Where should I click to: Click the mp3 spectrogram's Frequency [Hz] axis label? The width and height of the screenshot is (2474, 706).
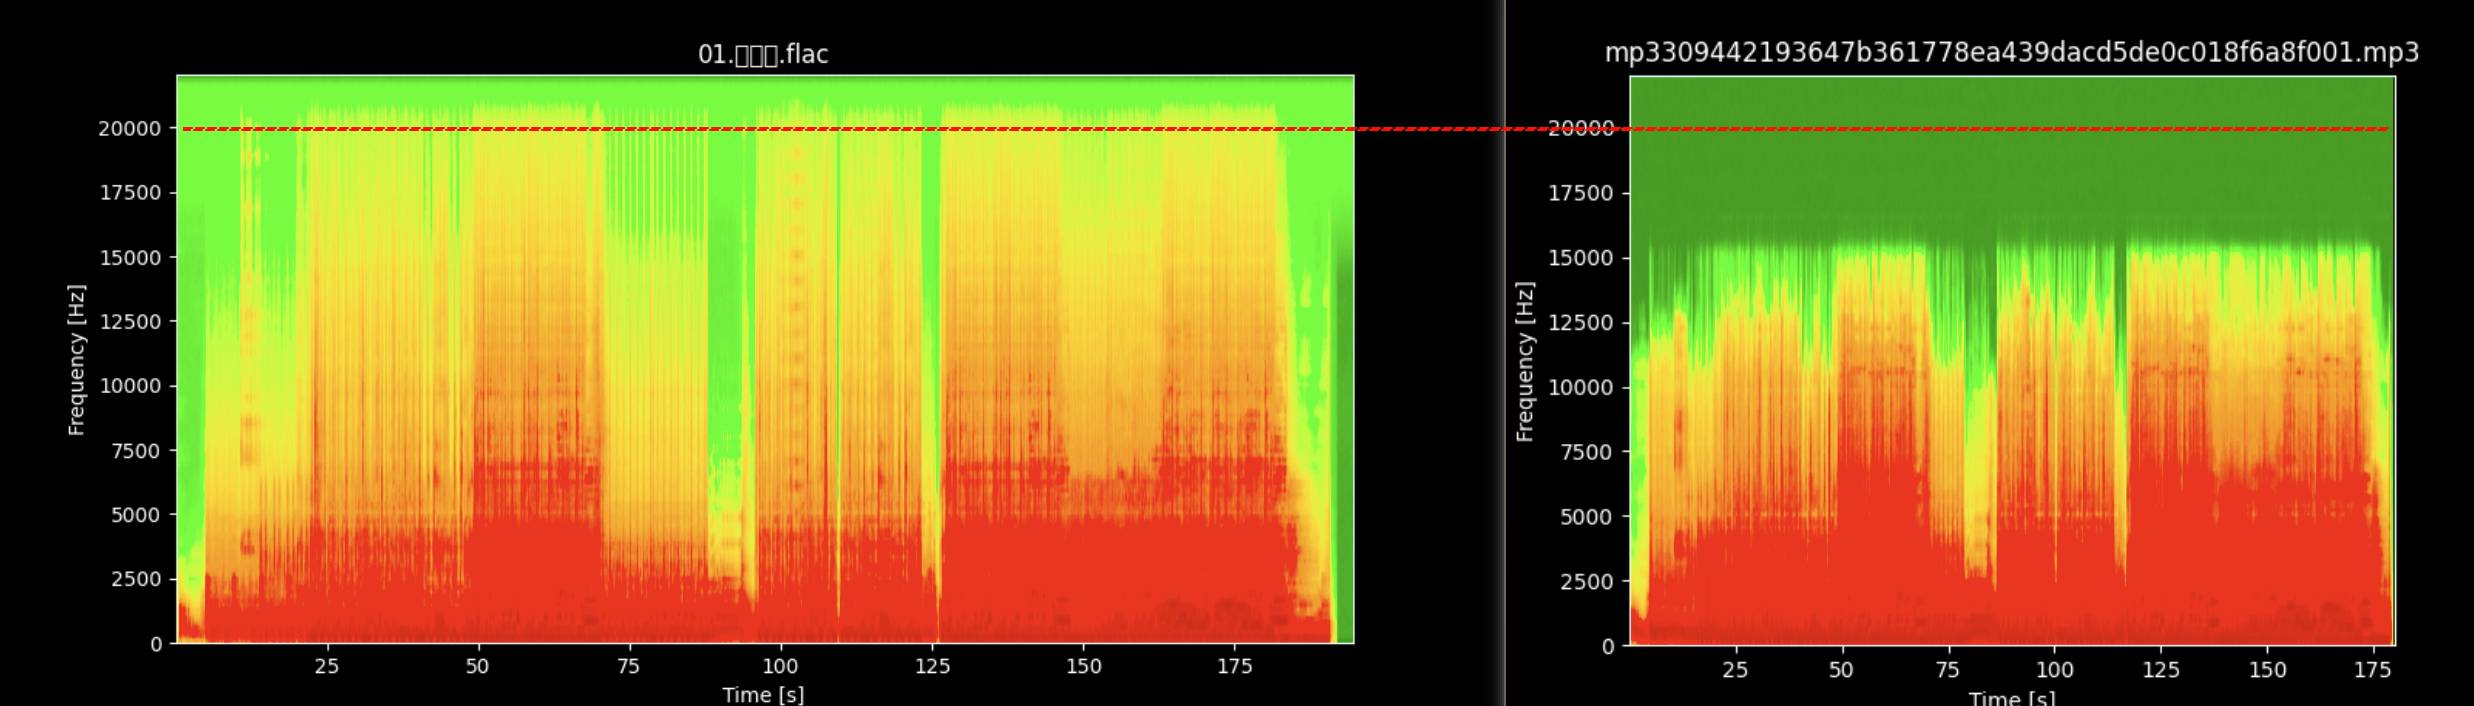tap(1524, 362)
